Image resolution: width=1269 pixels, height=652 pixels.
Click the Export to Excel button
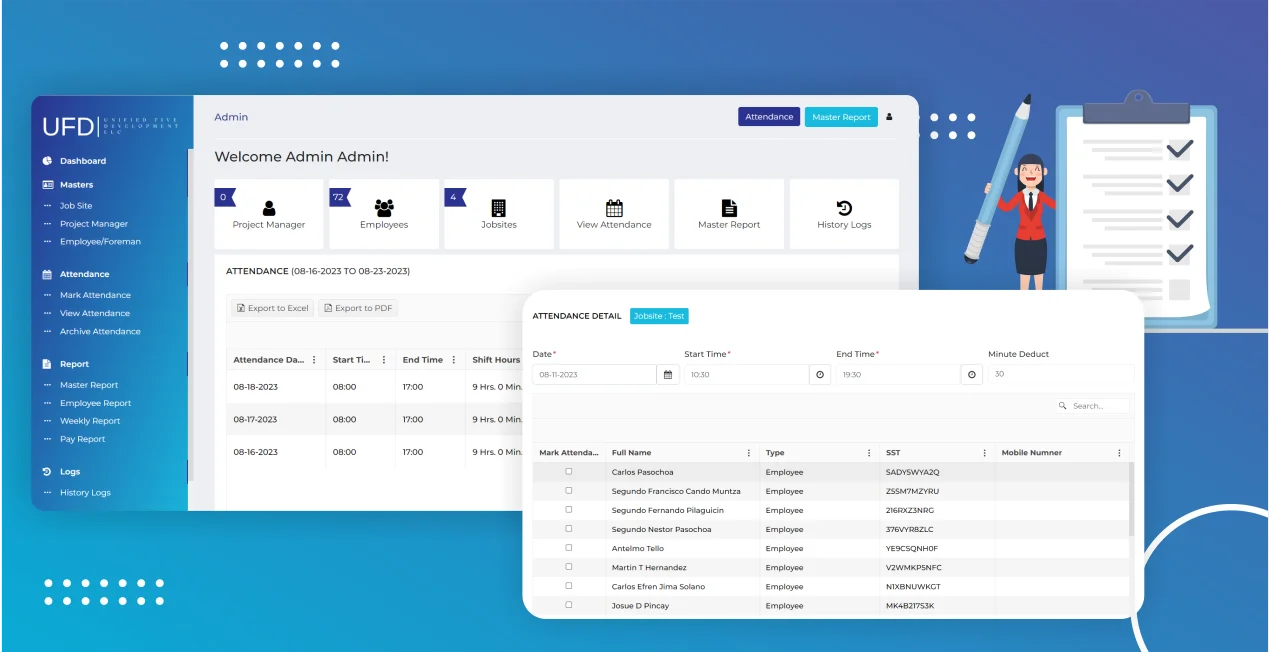tap(272, 308)
